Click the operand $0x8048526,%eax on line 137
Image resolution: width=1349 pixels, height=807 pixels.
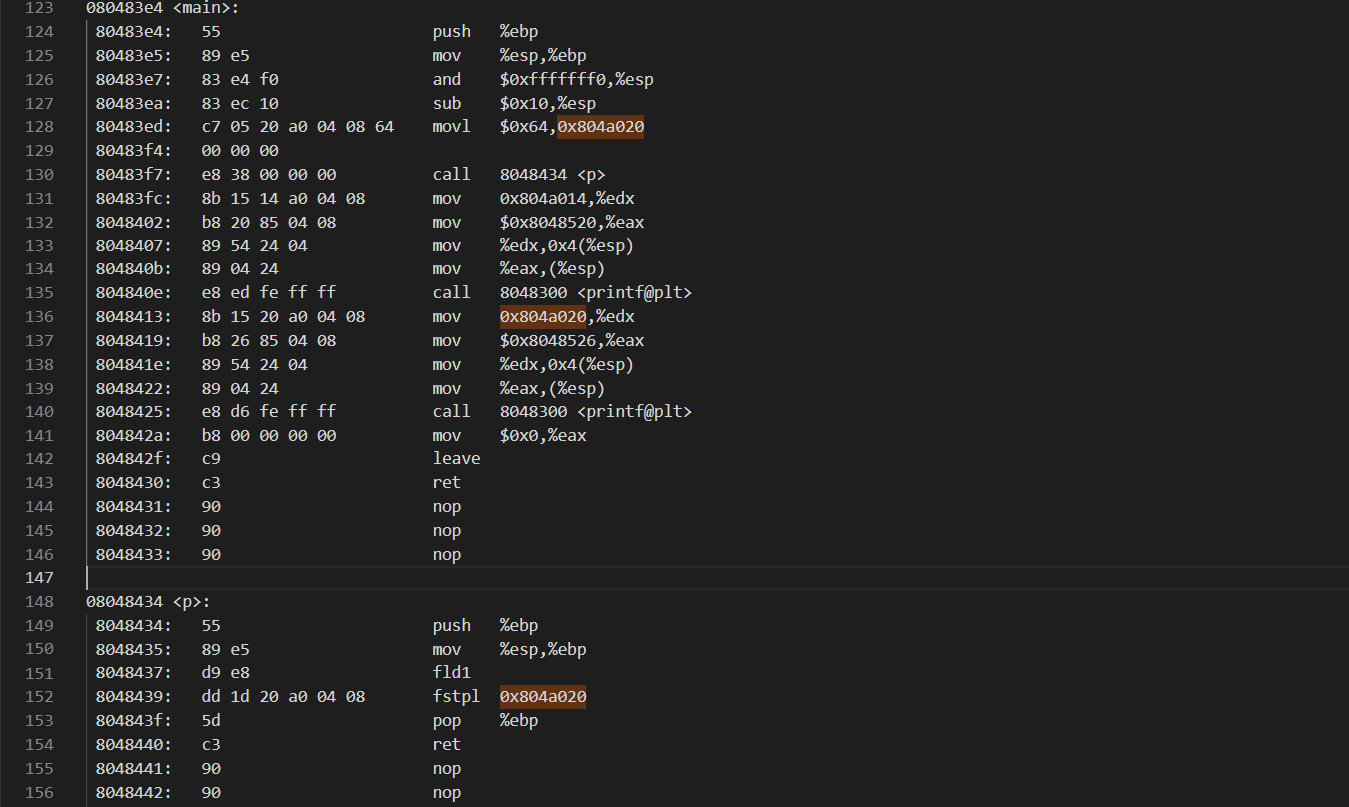572,341
